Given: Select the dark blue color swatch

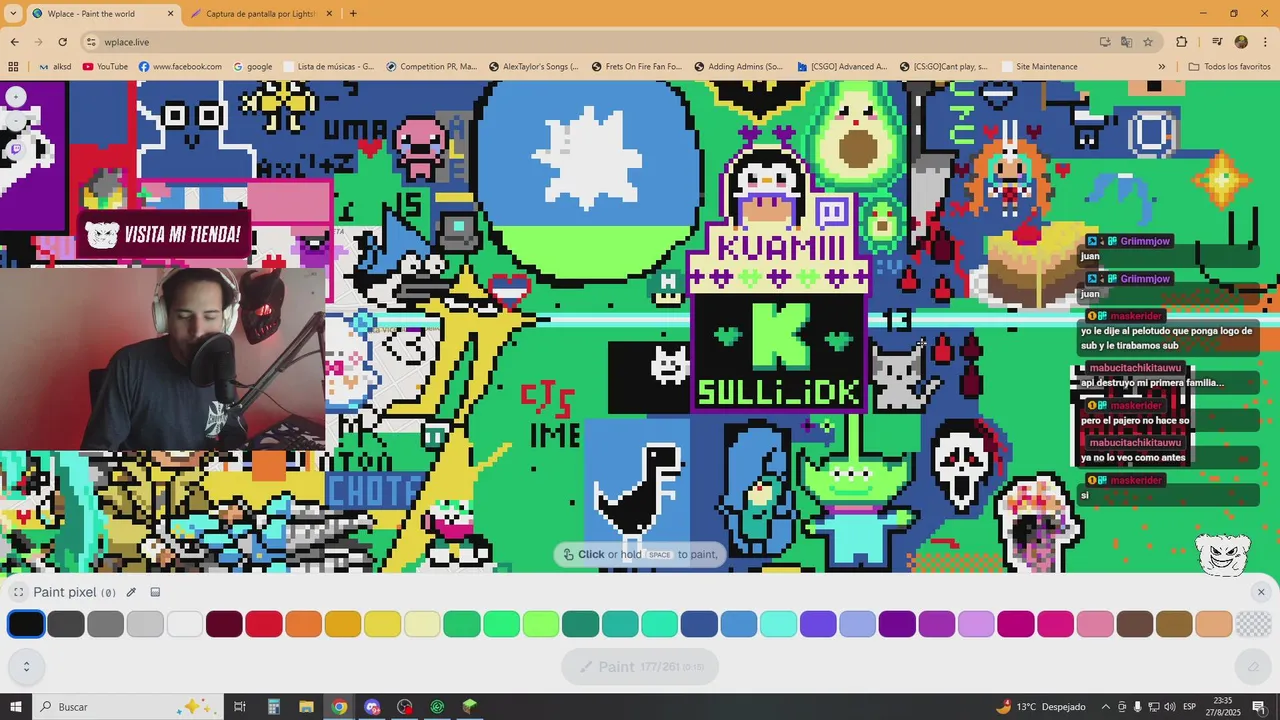Looking at the screenshot, I should pos(700,624).
